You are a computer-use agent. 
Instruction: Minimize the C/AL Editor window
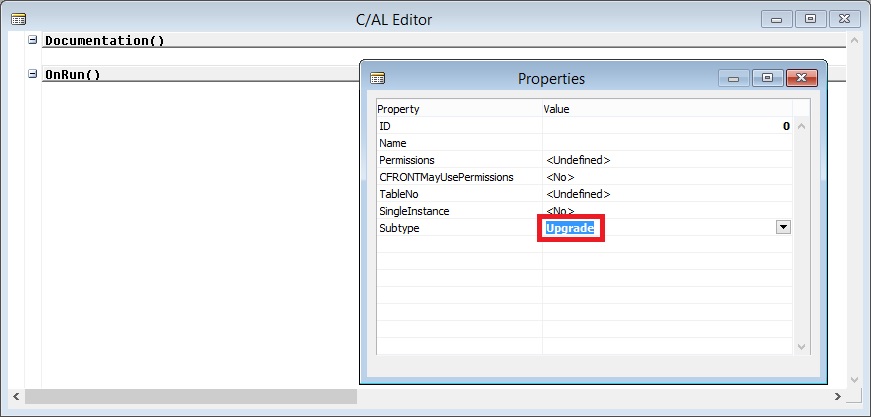pos(777,18)
